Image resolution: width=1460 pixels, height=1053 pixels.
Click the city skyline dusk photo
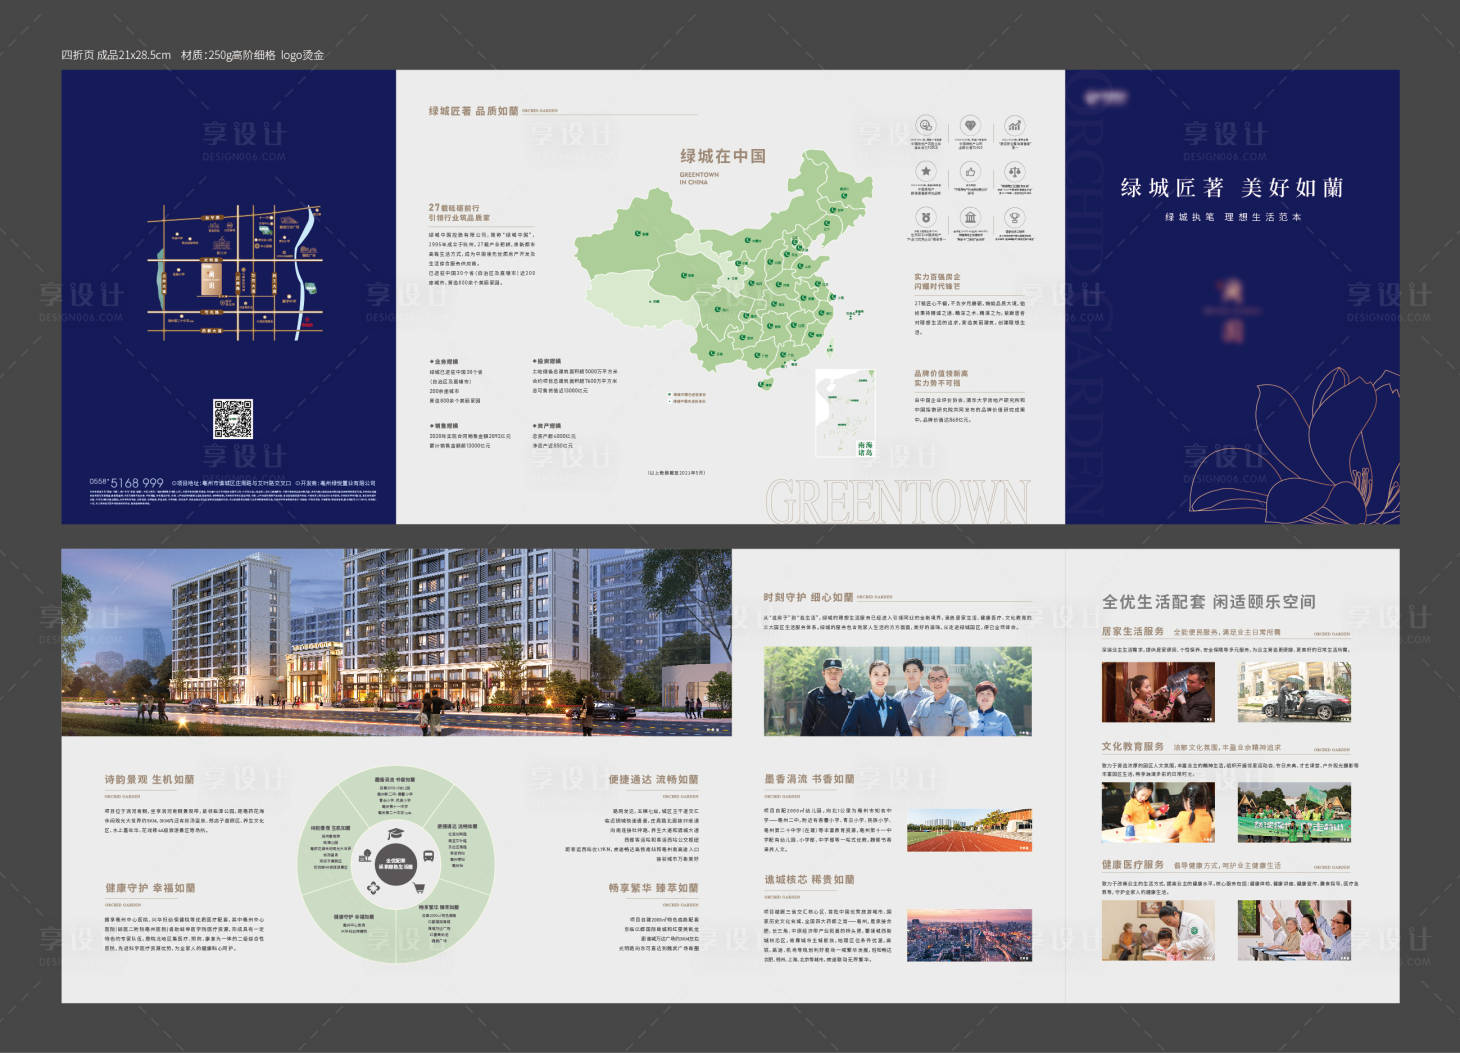tap(969, 934)
